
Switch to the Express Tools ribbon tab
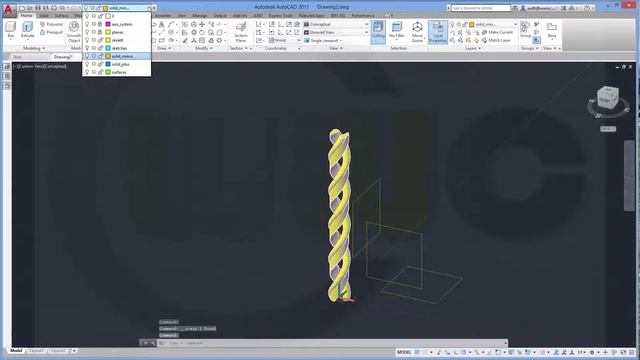pyautogui.click(x=280, y=16)
